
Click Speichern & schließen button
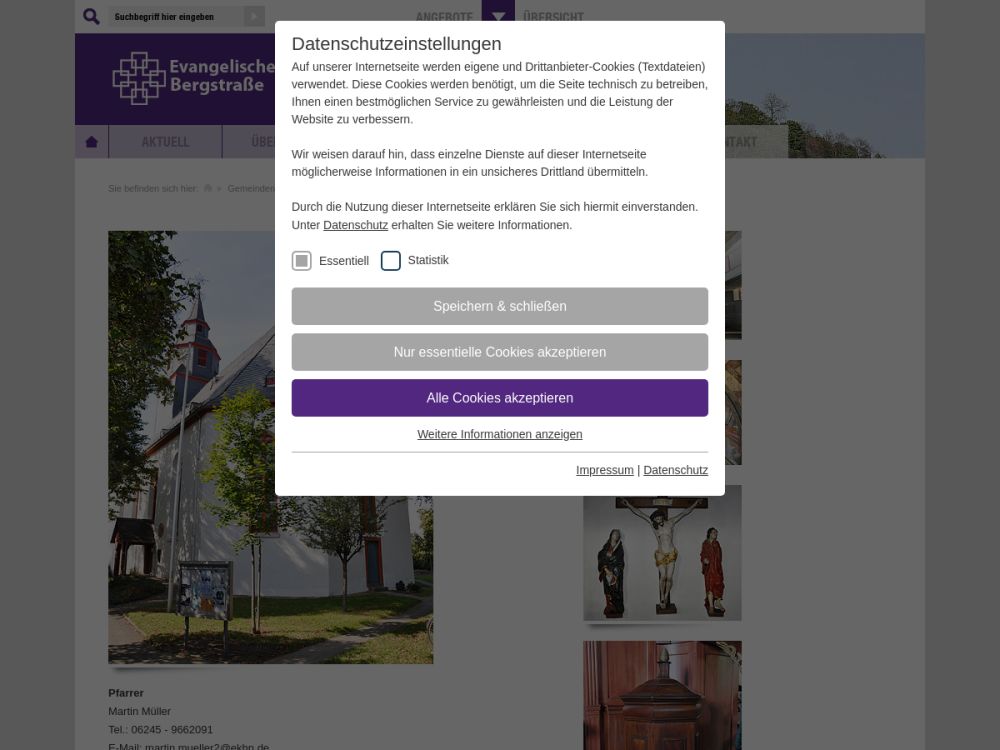tap(499, 306)
